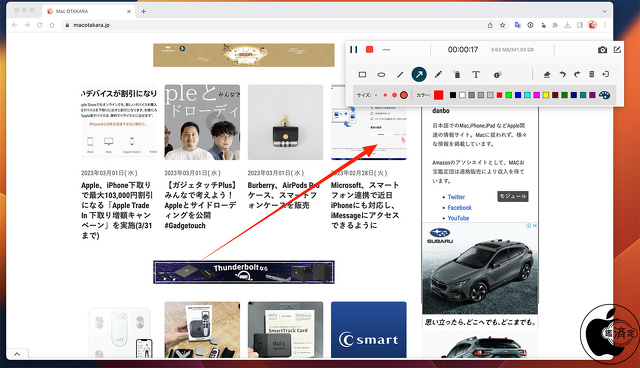
Task: Pick the magenta color swatch
Action: 537,95
